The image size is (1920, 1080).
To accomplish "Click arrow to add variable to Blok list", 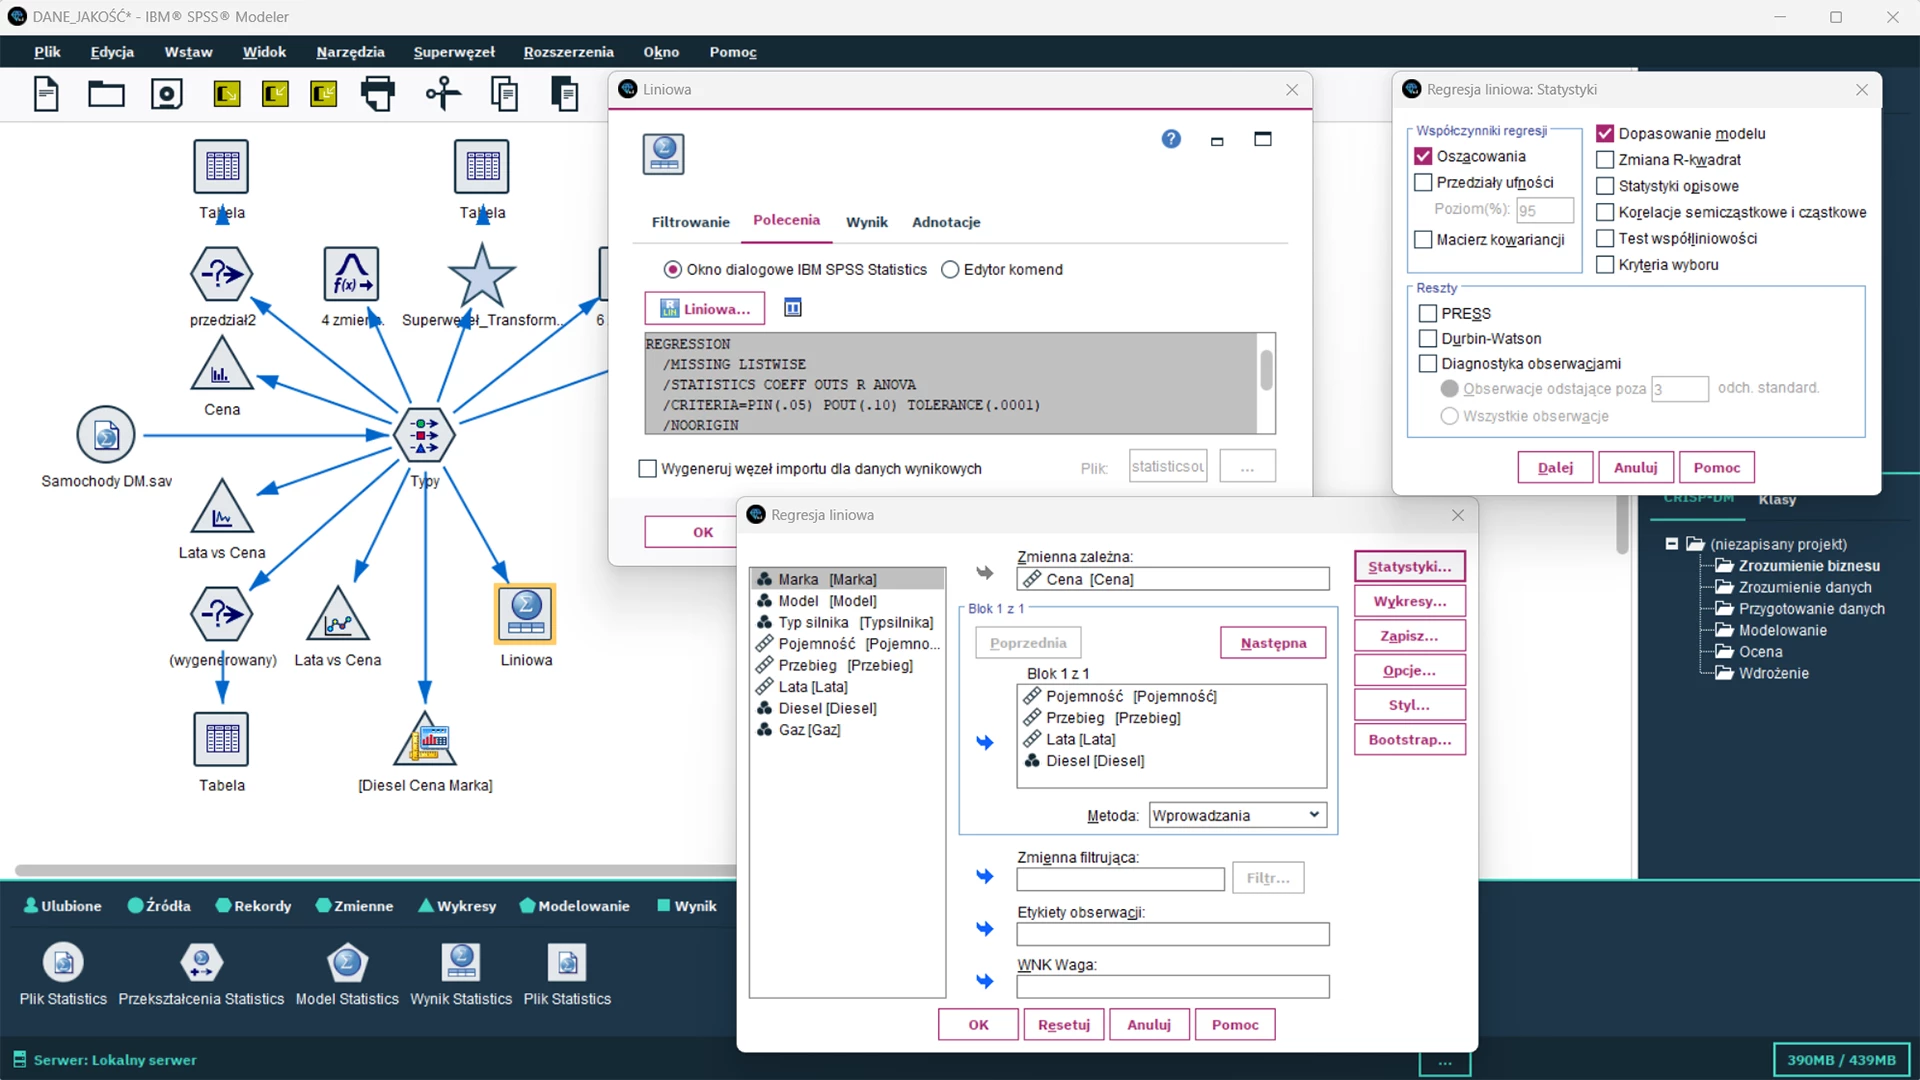I will pos(985,742).
